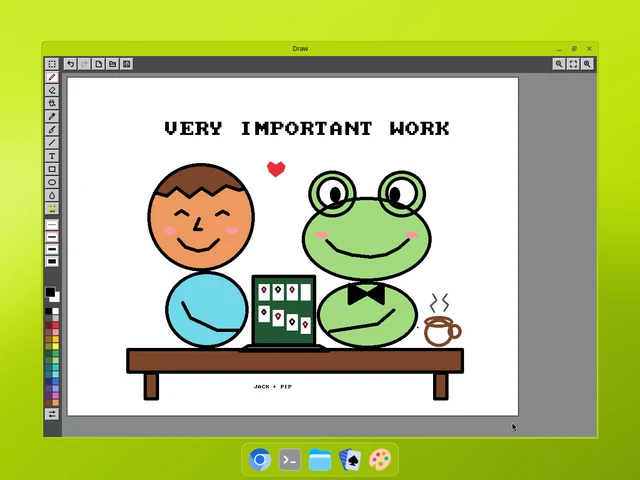
Task: Save the drawing with the save icon
Action: click(127, 64)
